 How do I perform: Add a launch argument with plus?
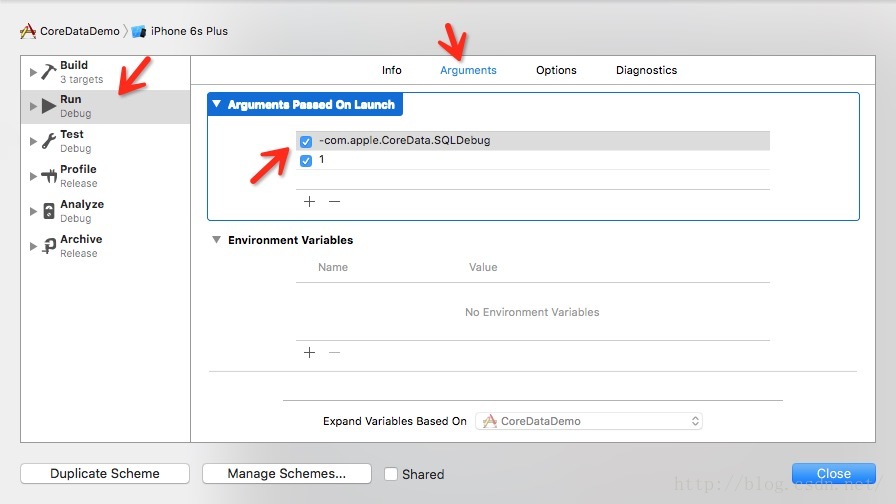[x=309, y=201]
